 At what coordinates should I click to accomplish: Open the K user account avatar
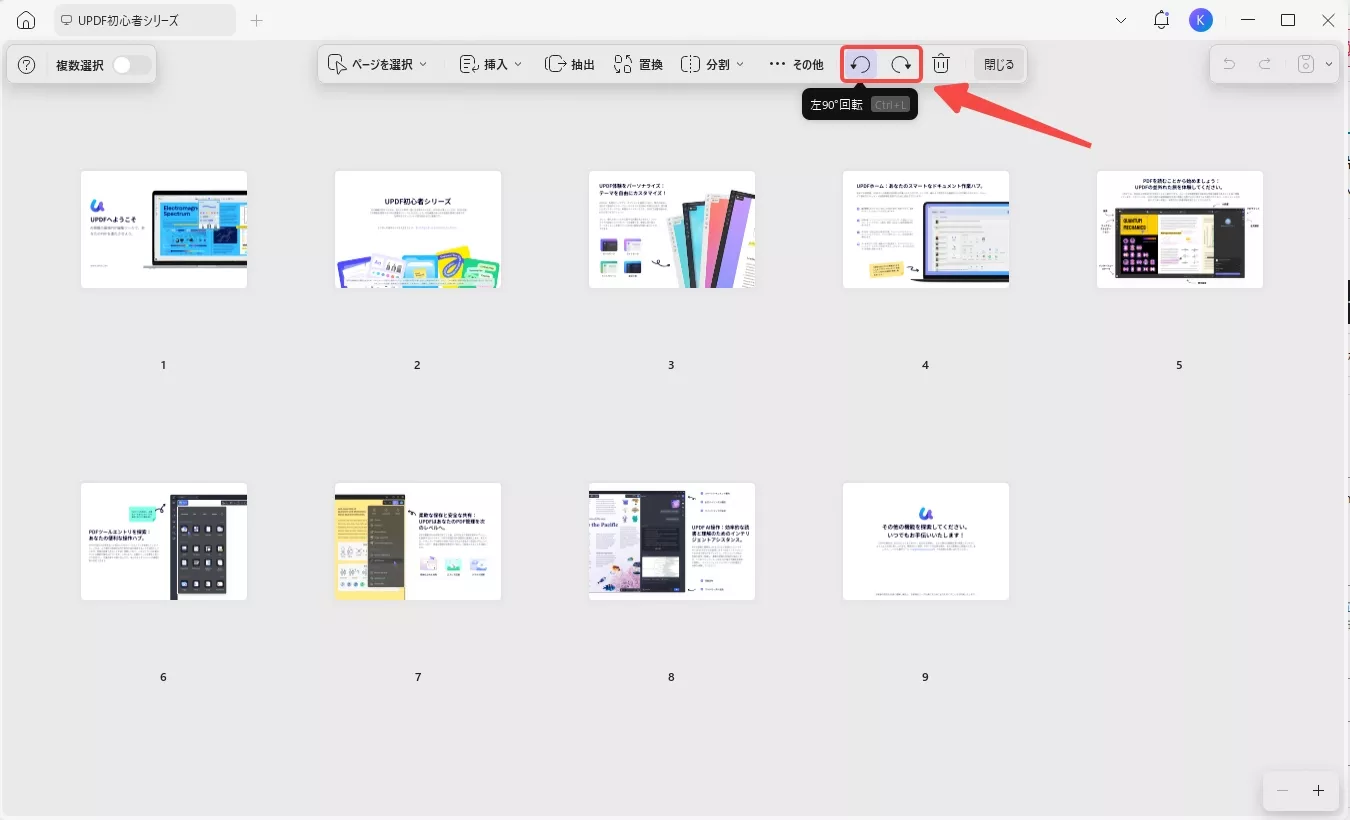pyautogui.click(x=1201, y=20)
